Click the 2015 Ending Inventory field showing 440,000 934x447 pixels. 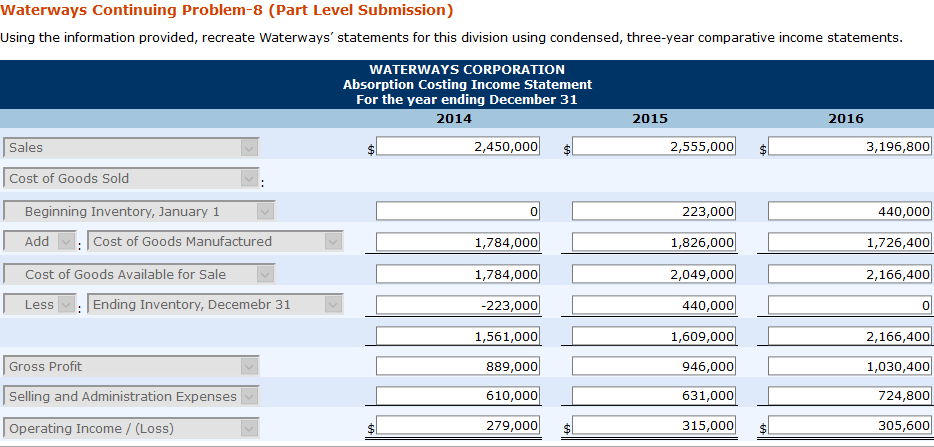[653, 305]
